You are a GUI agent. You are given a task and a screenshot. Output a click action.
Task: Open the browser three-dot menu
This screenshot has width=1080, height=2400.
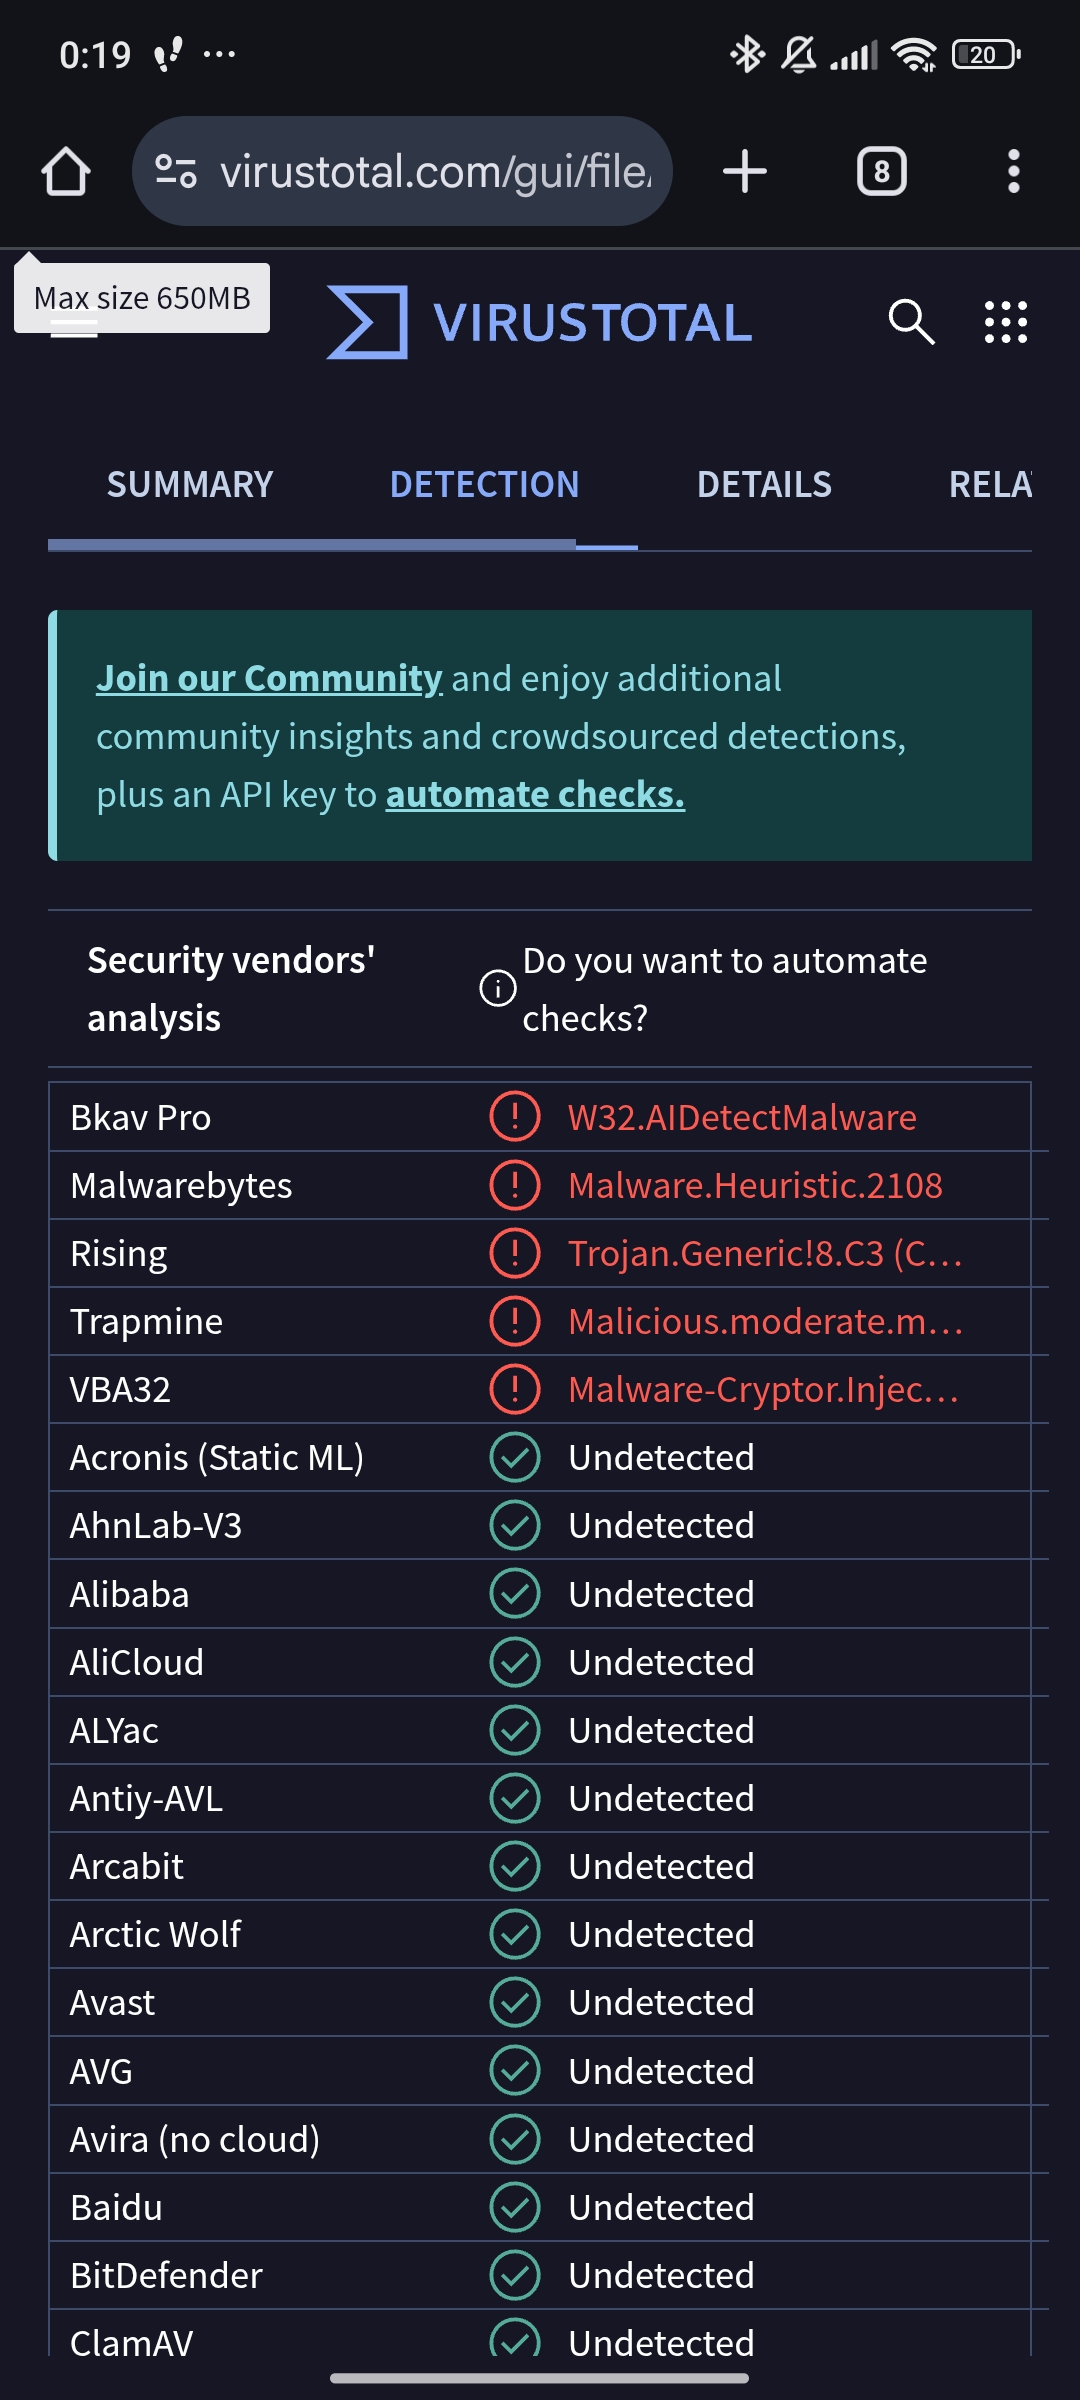(x=1013, y=172)
